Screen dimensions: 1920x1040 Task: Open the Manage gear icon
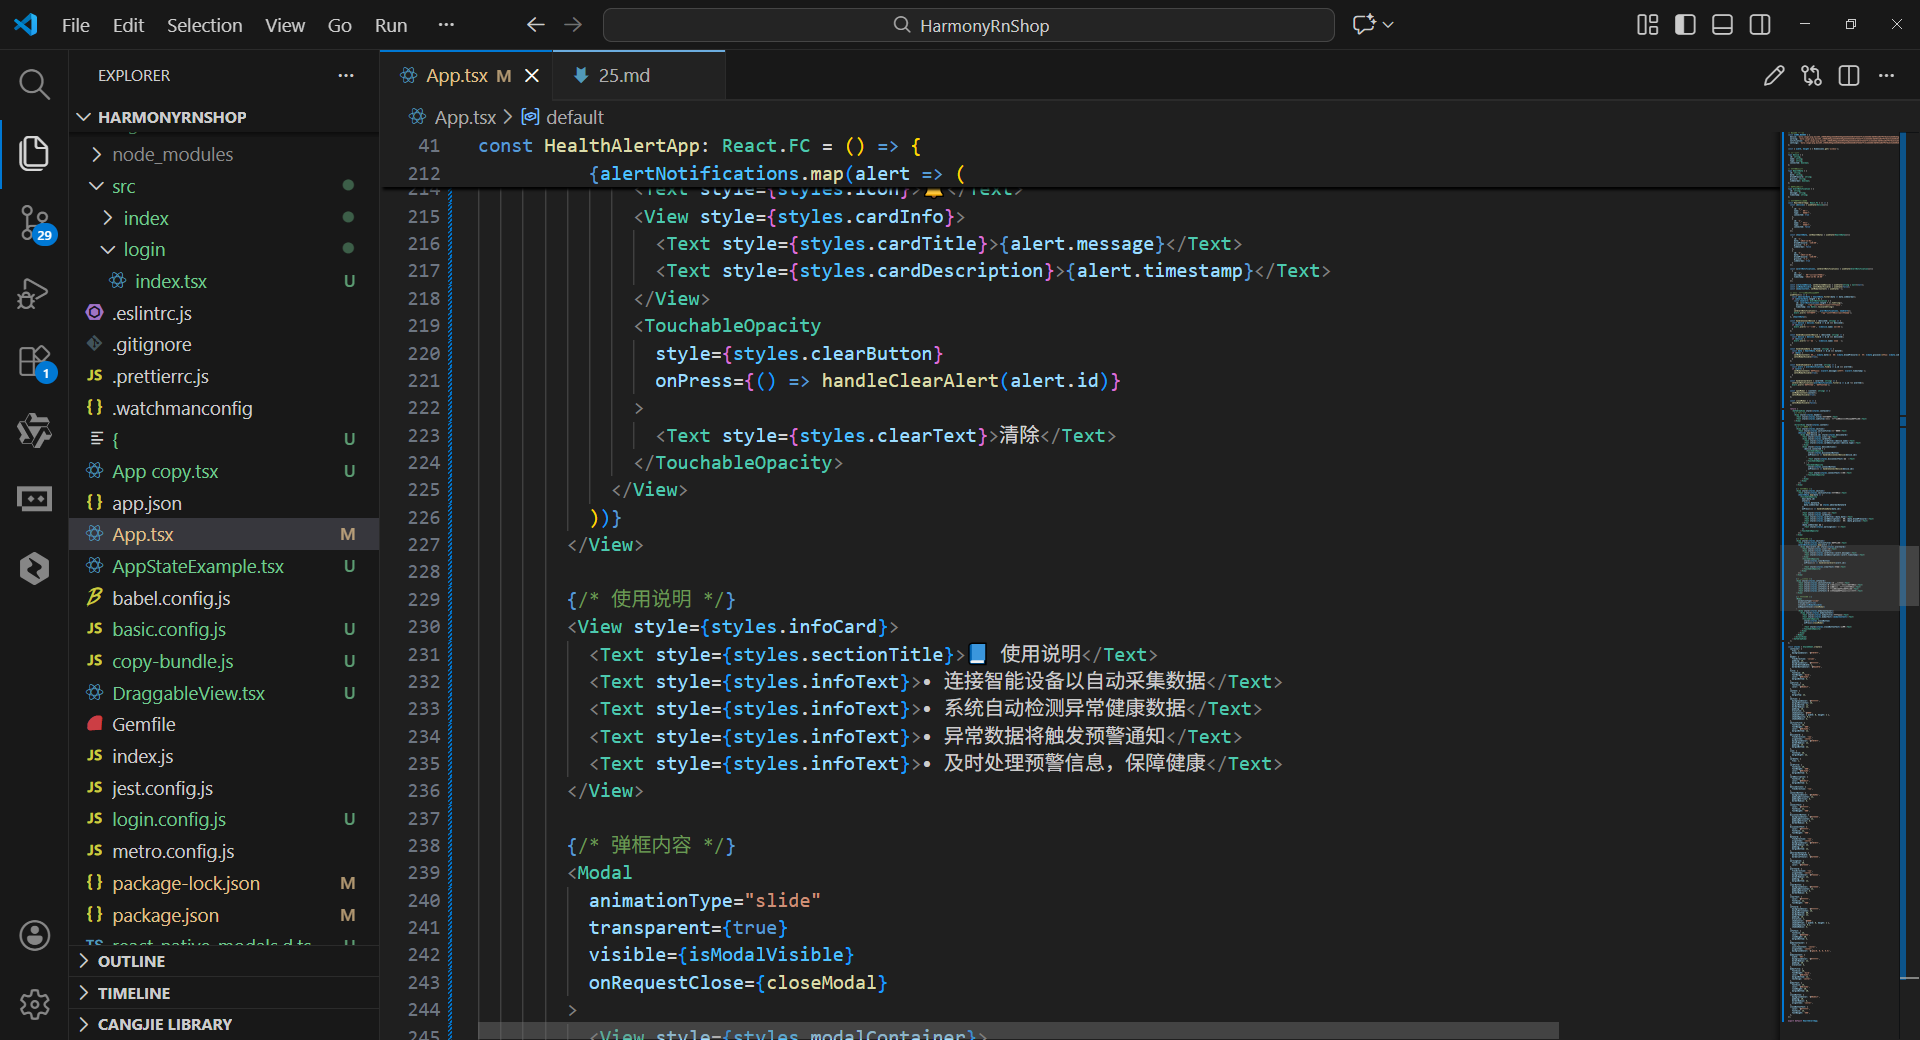click(34, 1004)
